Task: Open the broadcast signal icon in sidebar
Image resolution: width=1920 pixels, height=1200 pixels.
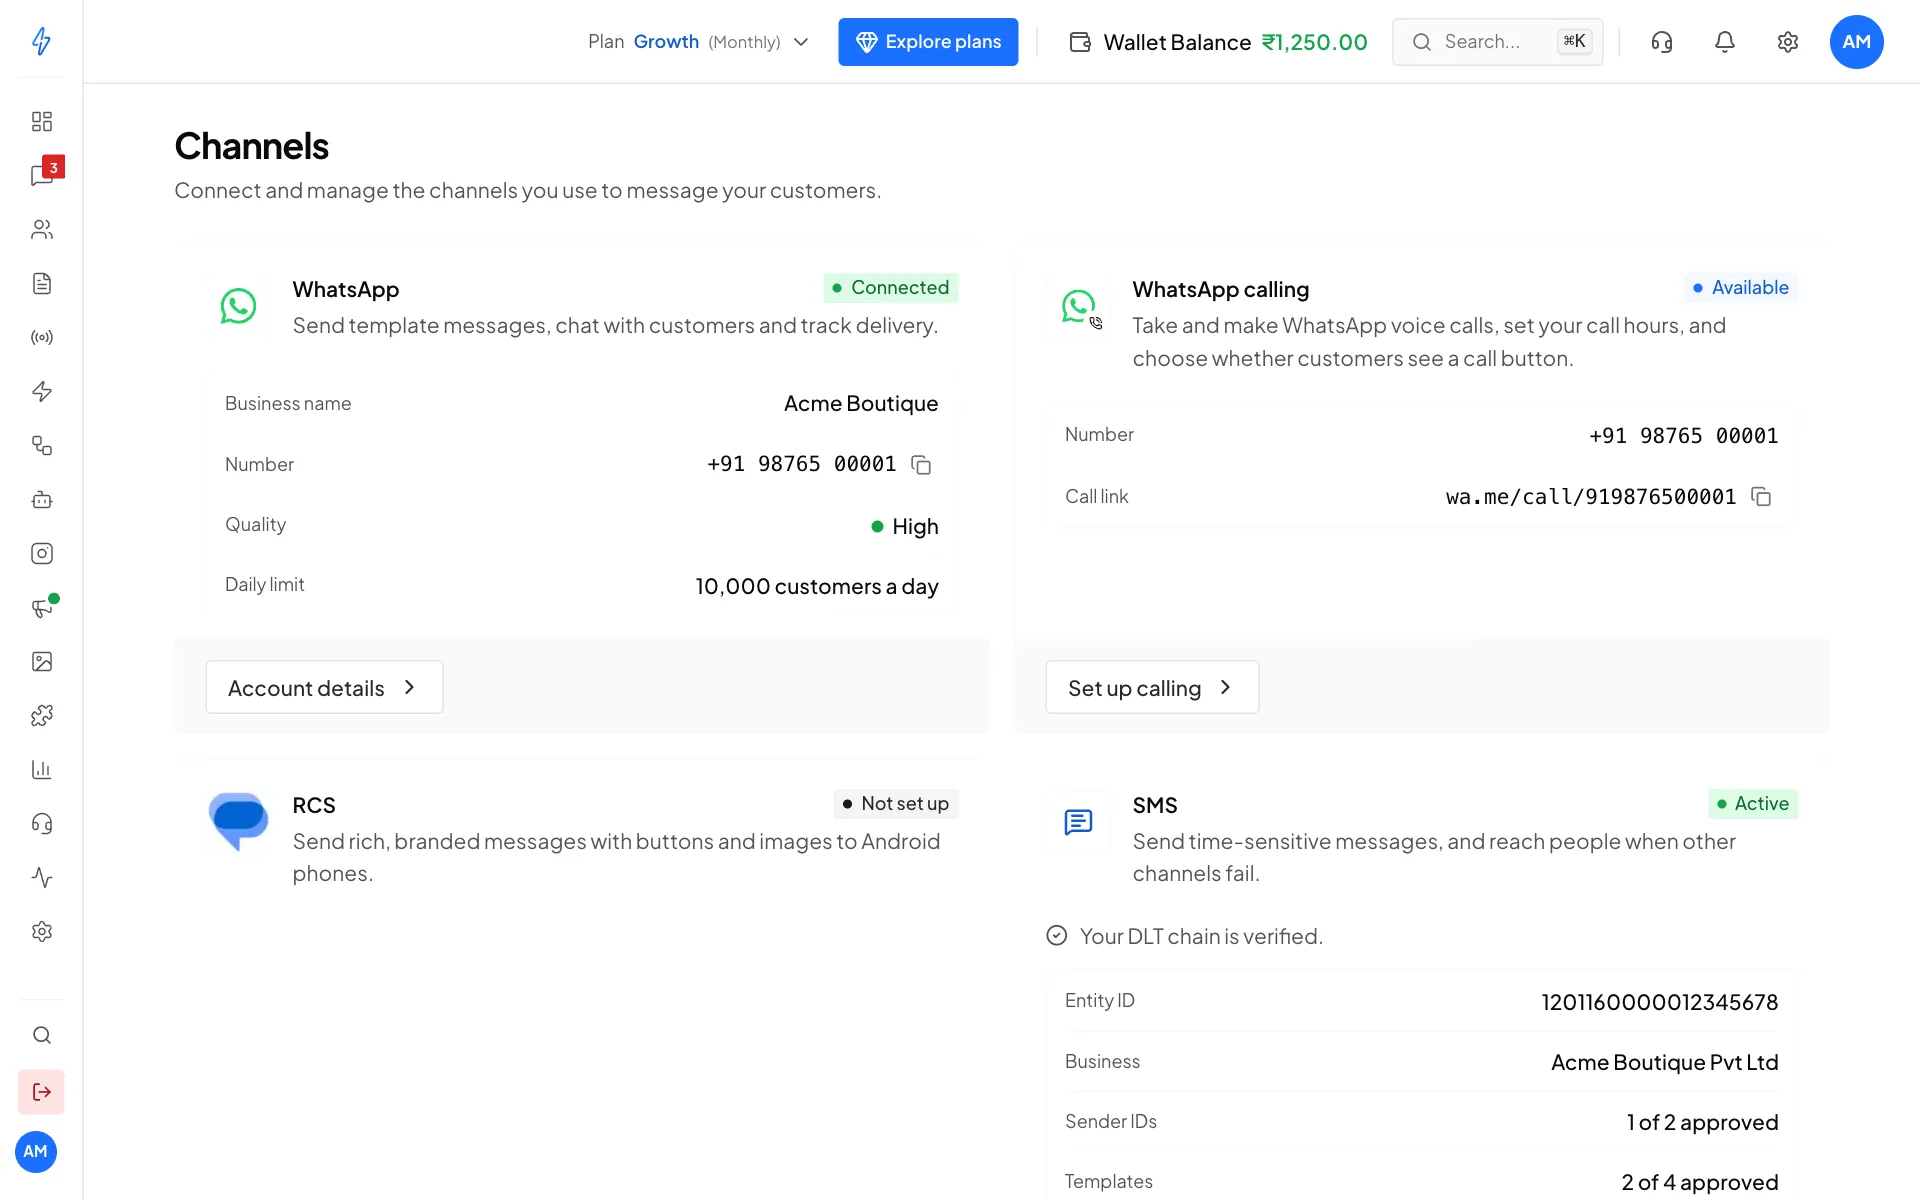Action: [41, 337]
